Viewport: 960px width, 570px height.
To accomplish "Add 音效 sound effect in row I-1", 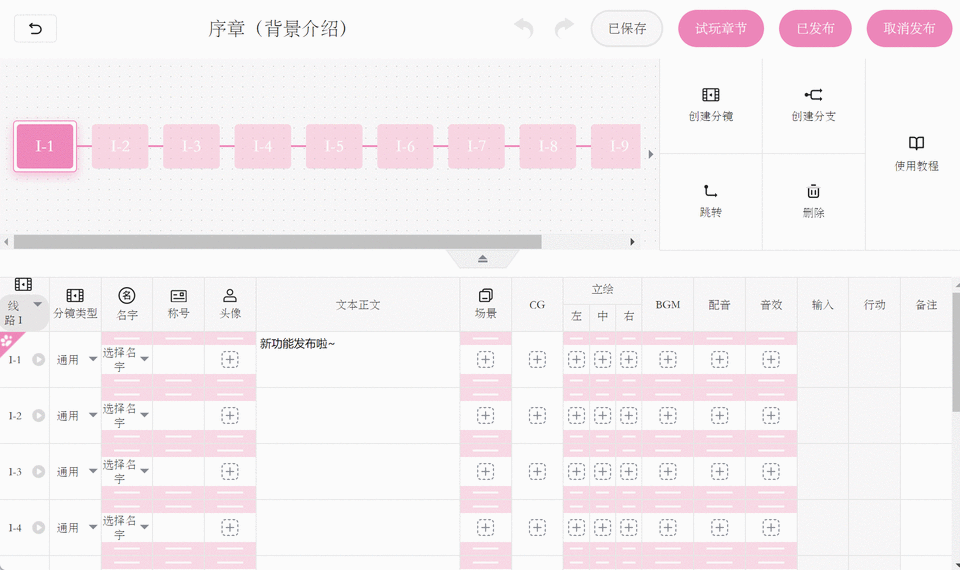I will pos(771,359).
